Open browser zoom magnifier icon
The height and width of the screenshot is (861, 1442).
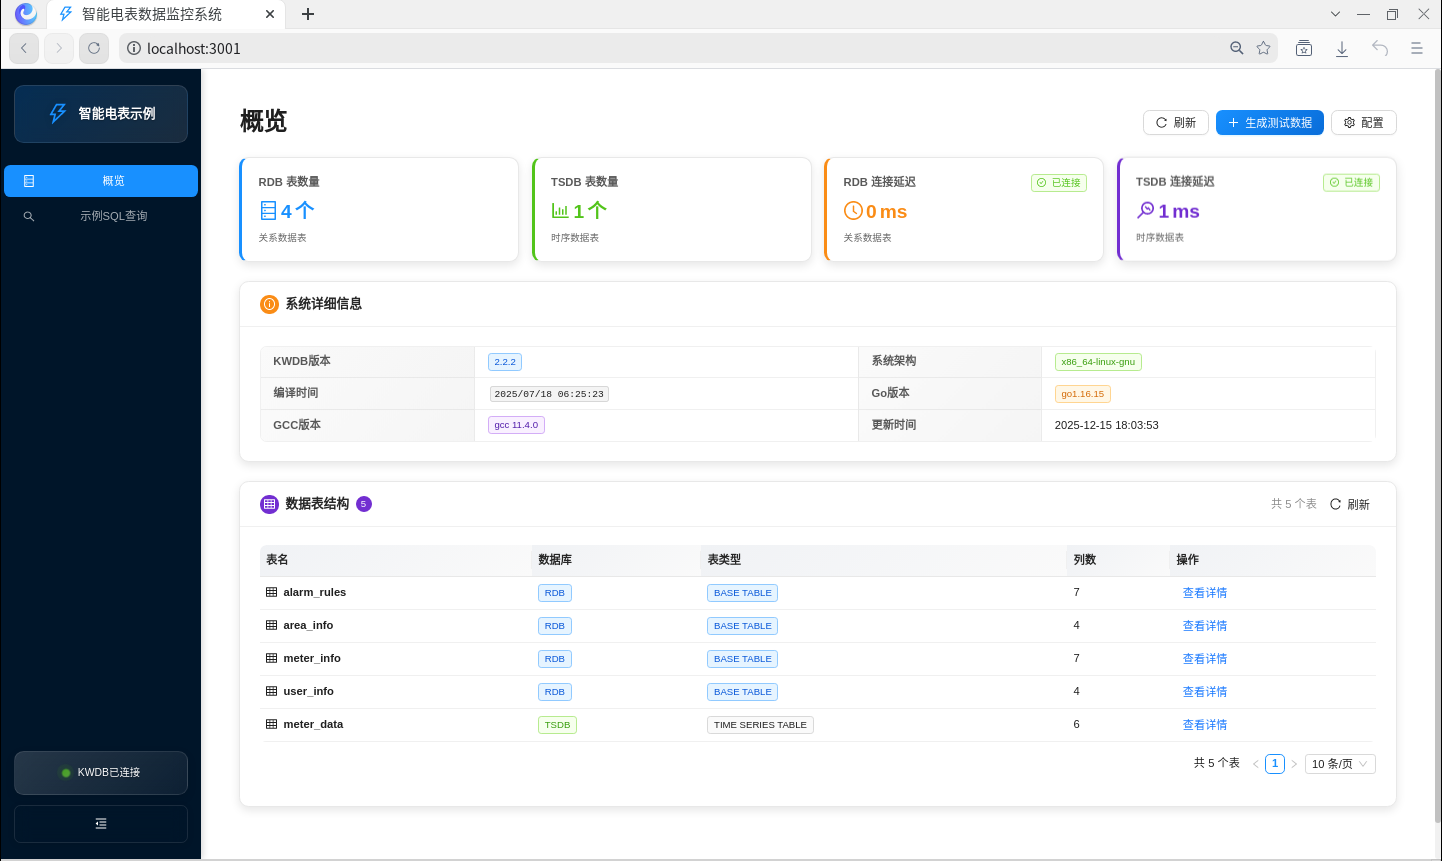[1237, 48]
